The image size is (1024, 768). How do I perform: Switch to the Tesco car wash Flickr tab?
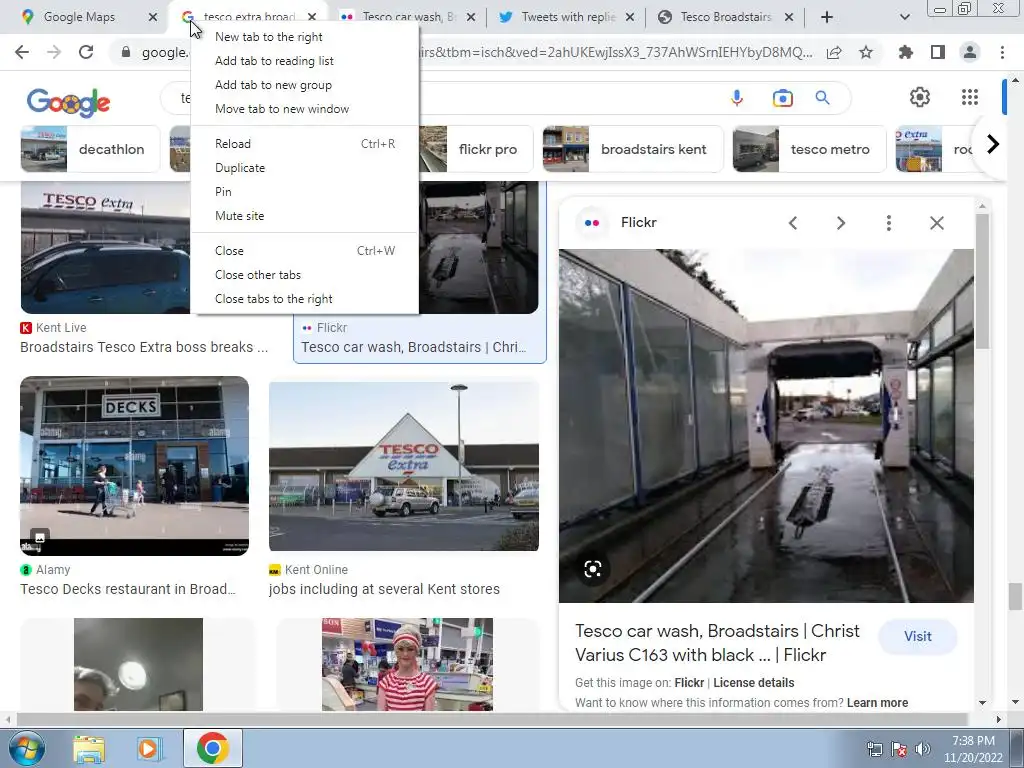pos(408,17)
